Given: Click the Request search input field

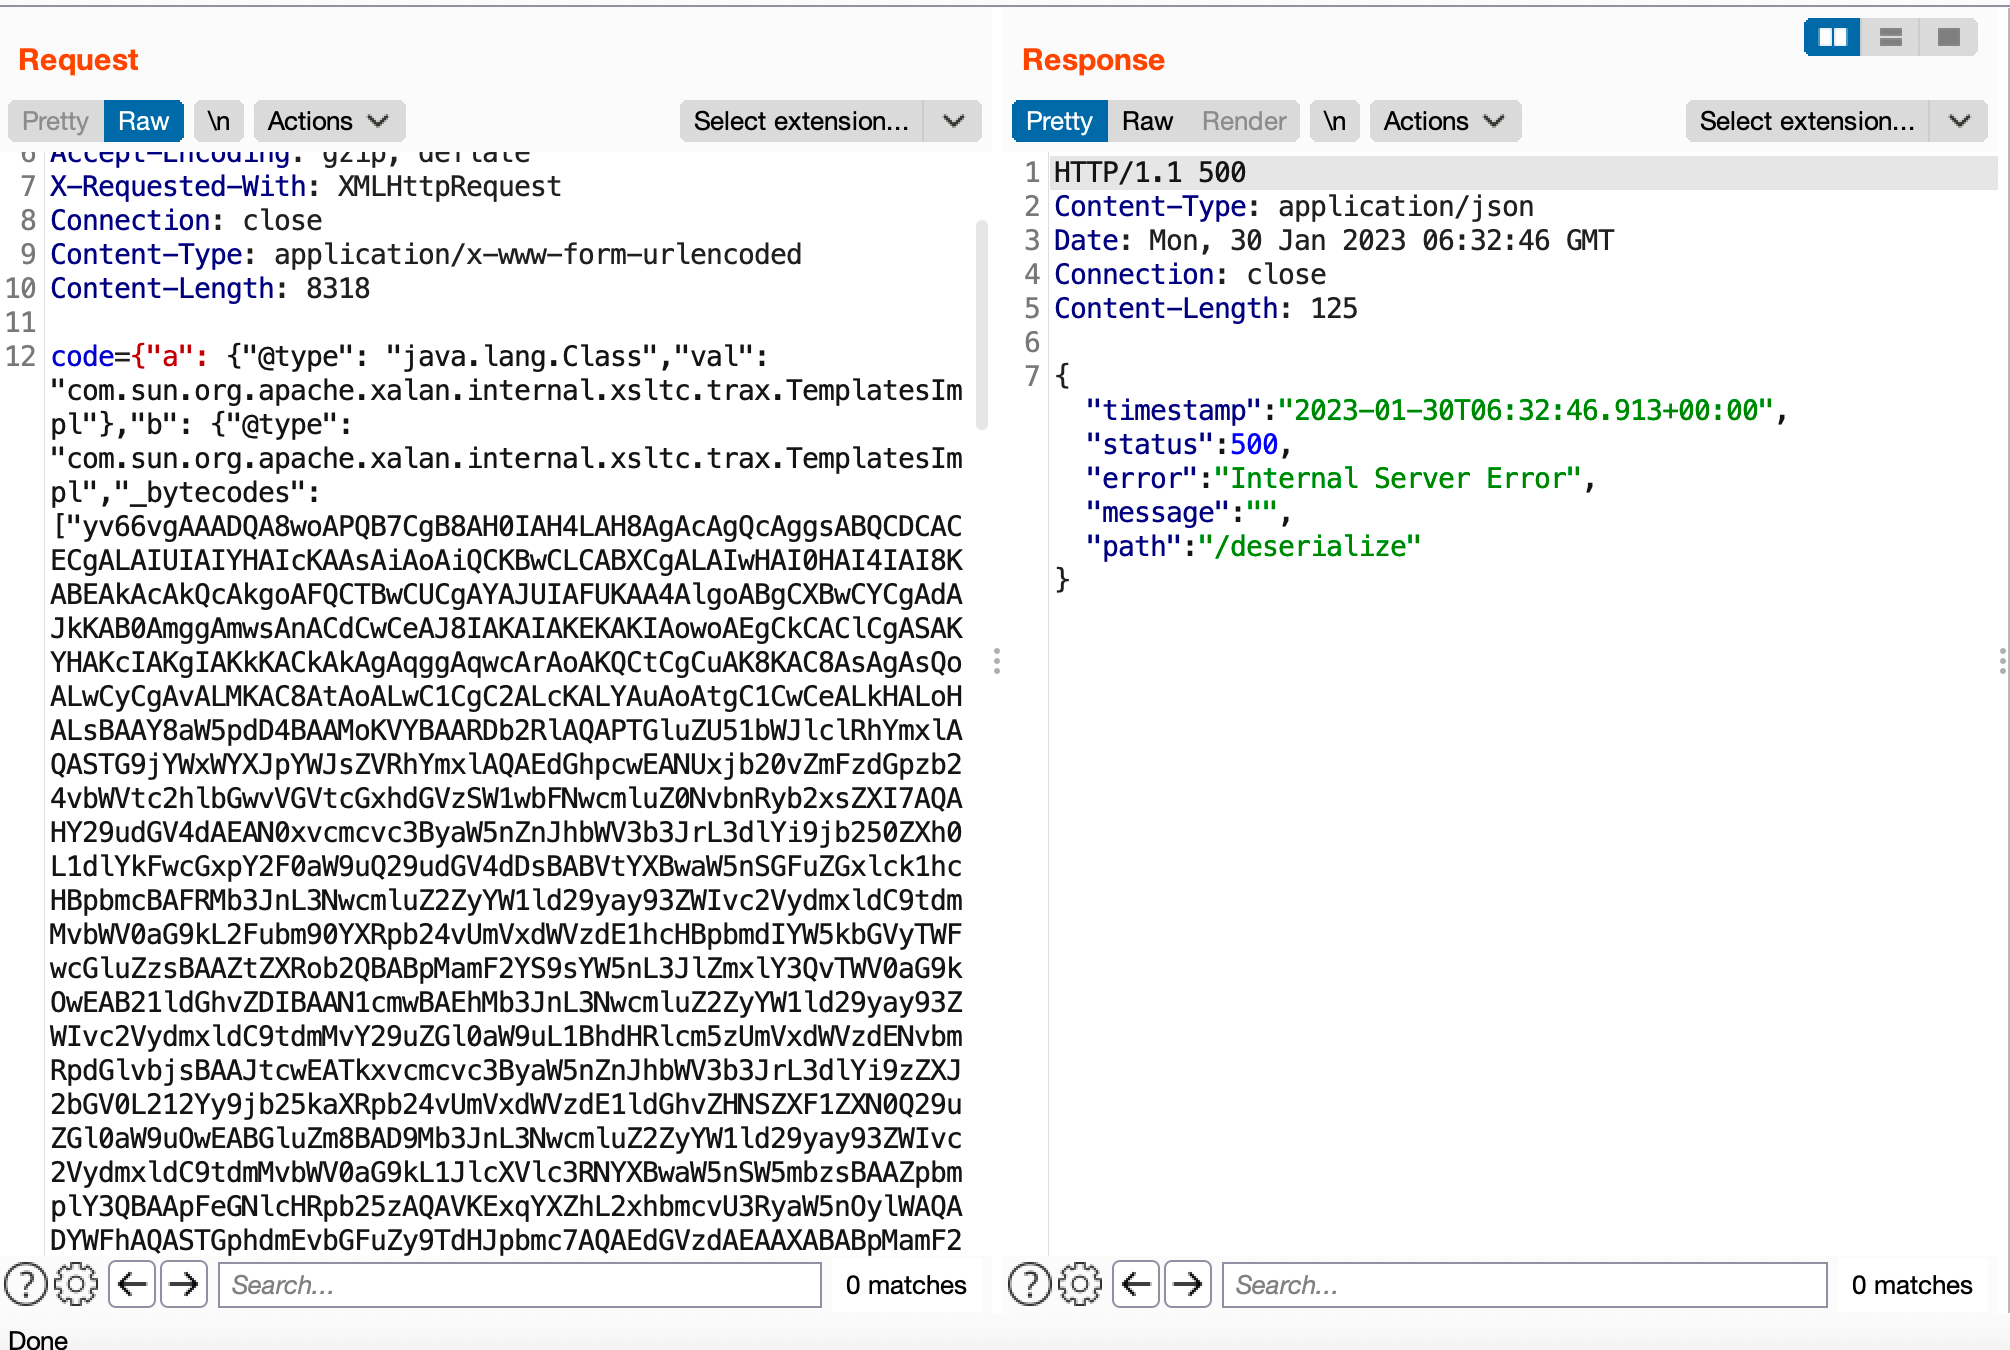Looking at the screenshot, I should click(520, 1284).
